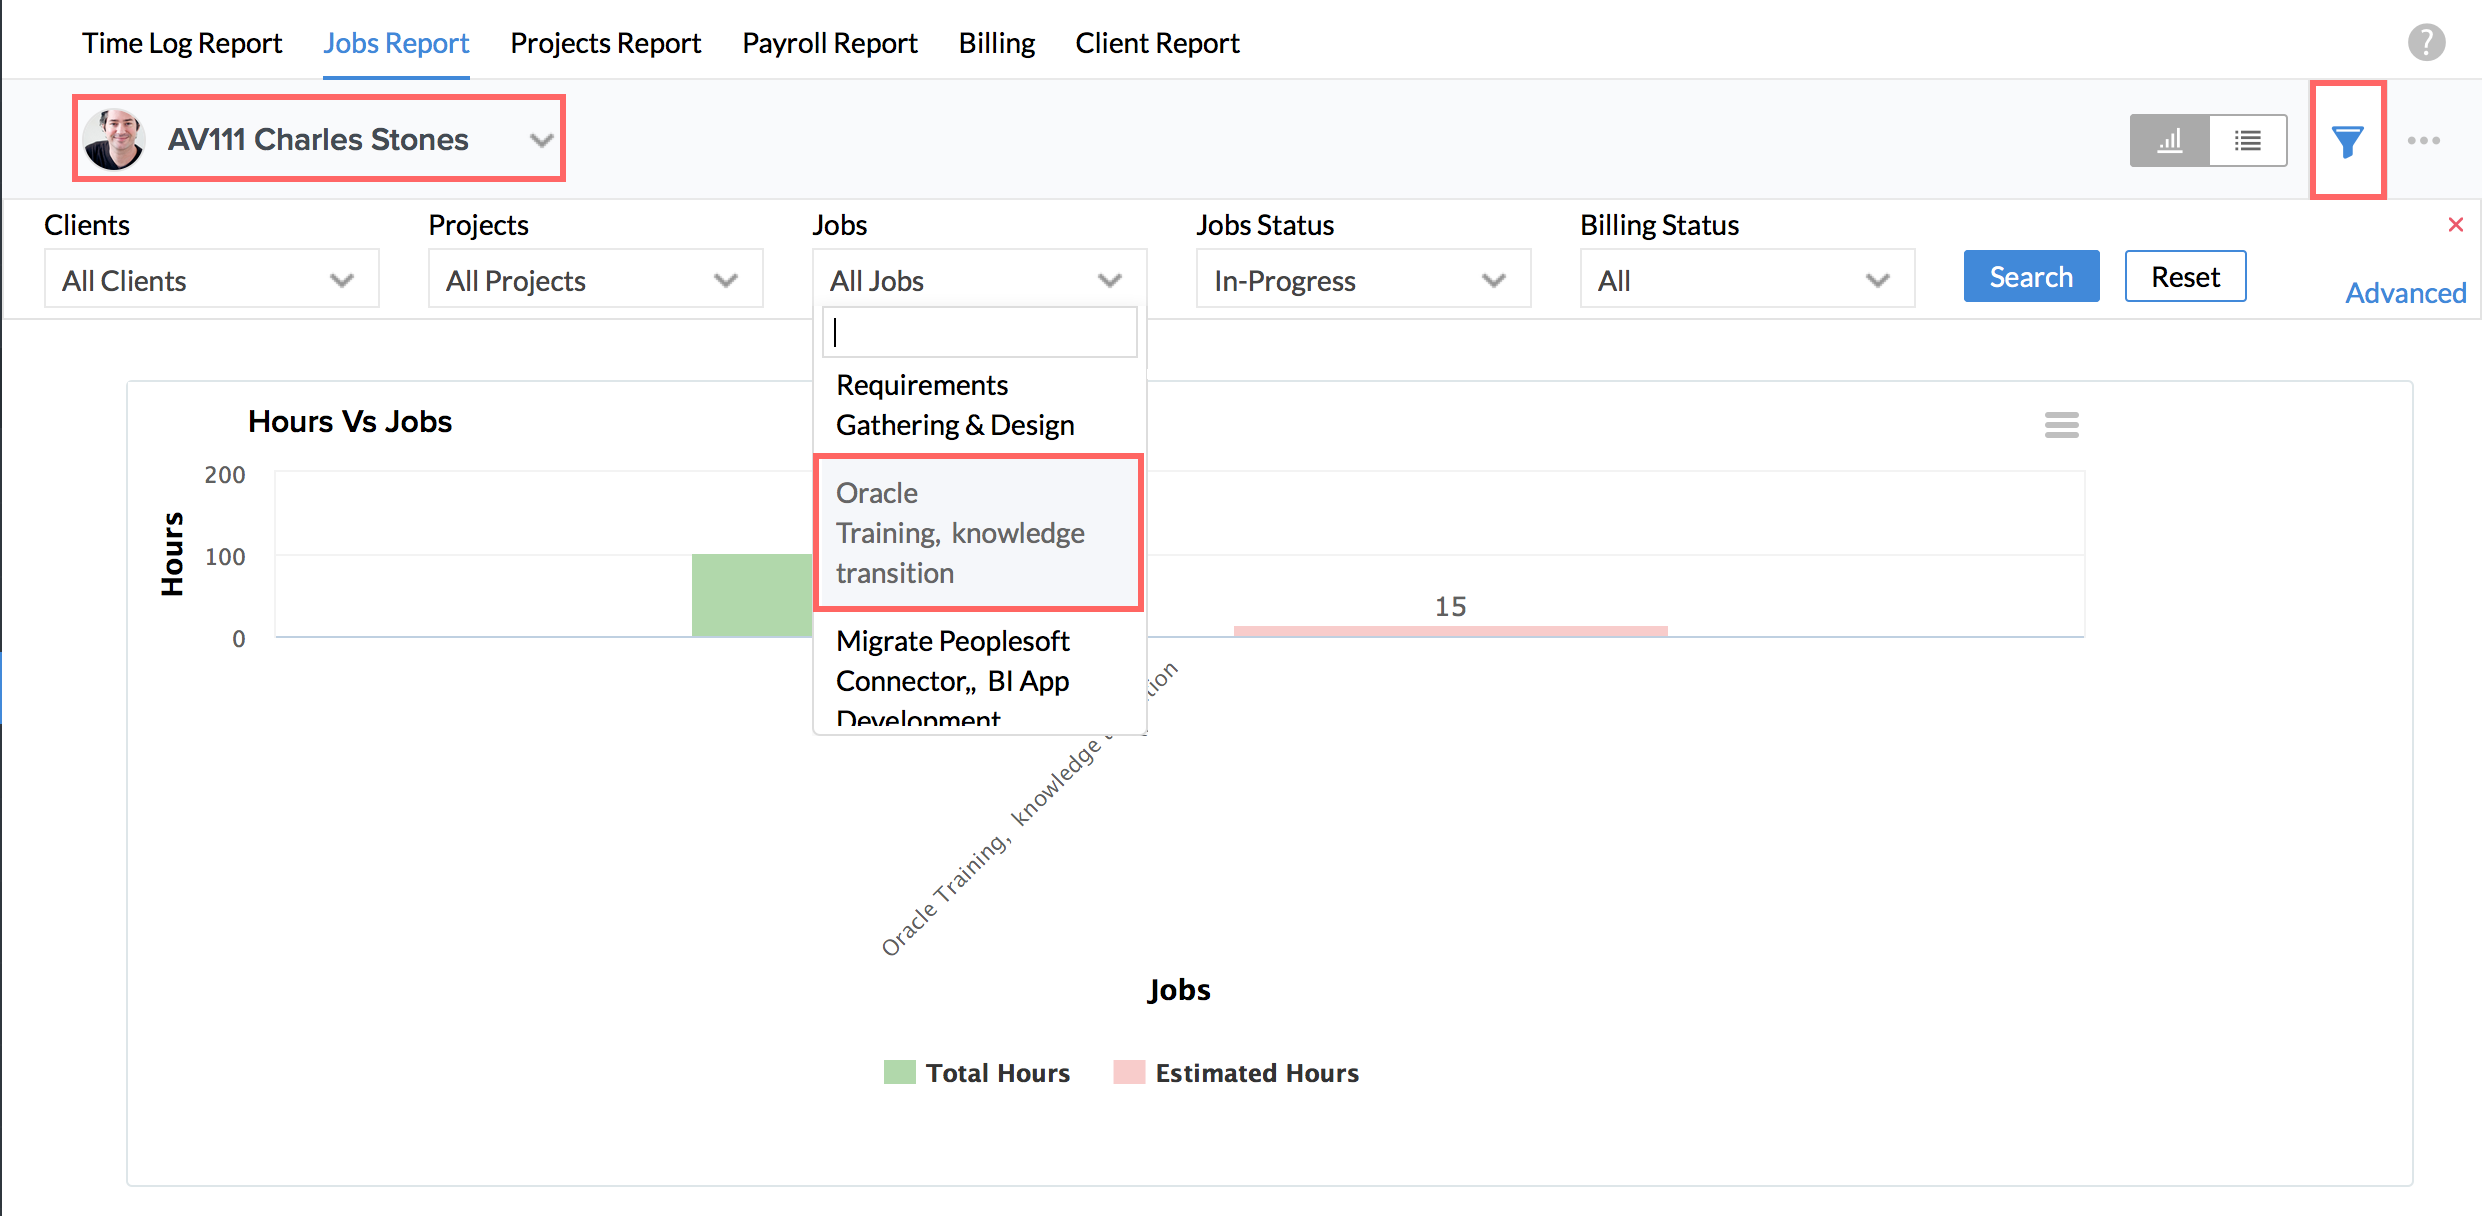This screenshot has height=1216, width=2482.
Task: Click Charles Stones profile avatar
Action: pyautogui.click(x=115, y=139)
